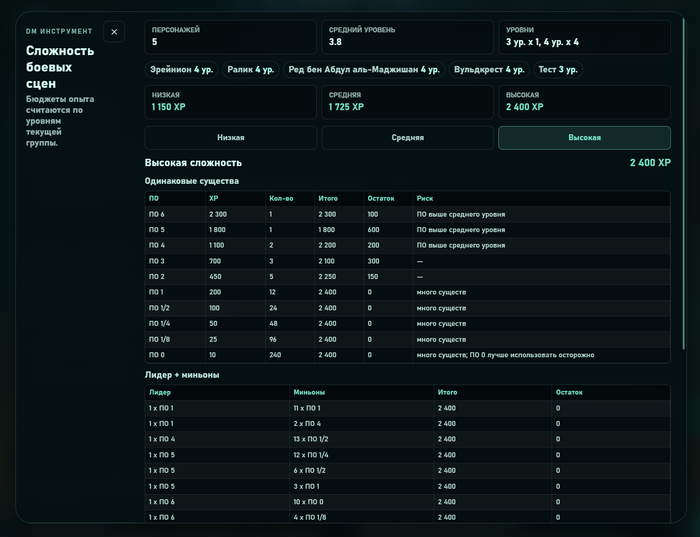This screenshot has height=537, width=700.
Task: Open the Низкая 1 150 XP card
Action: coord(230,102)
